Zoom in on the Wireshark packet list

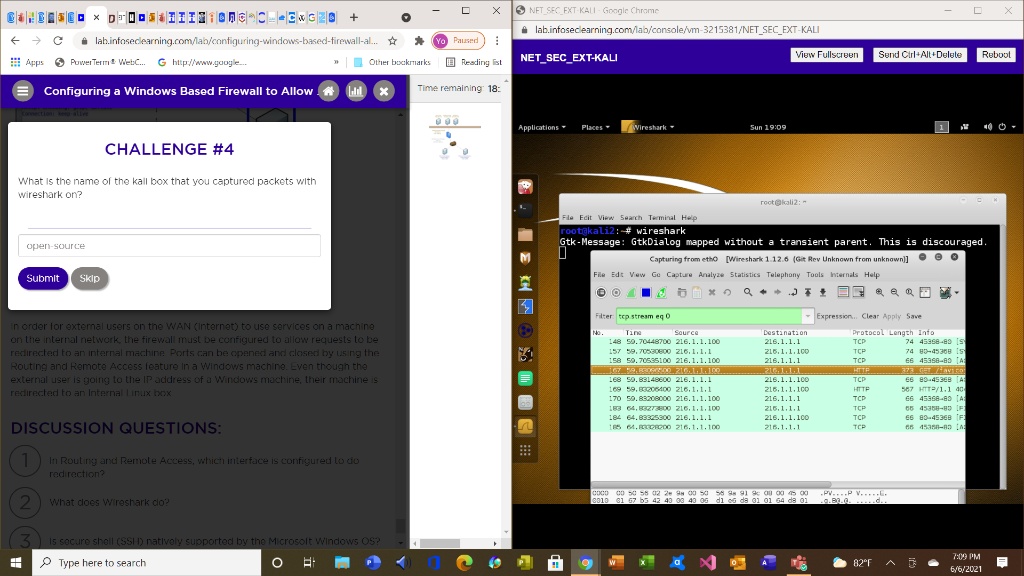point(880,292)
